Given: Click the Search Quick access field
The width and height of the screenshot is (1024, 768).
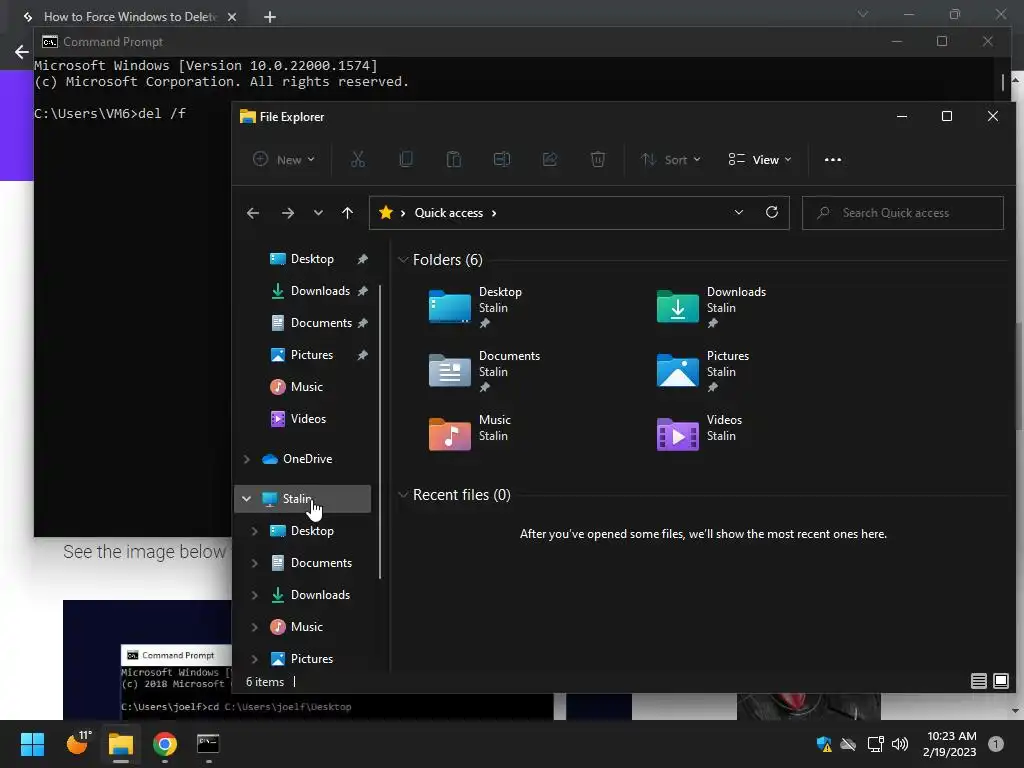Looking at the screenshot, I should [903, 213].
